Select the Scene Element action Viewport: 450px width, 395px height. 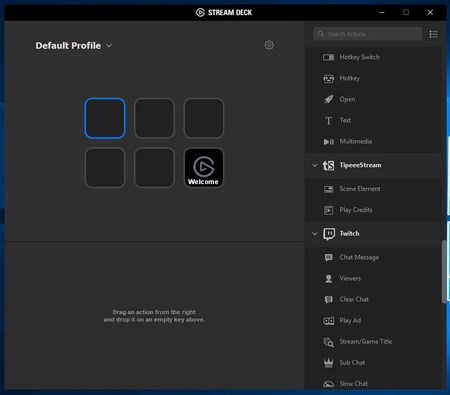pos(372,189)
